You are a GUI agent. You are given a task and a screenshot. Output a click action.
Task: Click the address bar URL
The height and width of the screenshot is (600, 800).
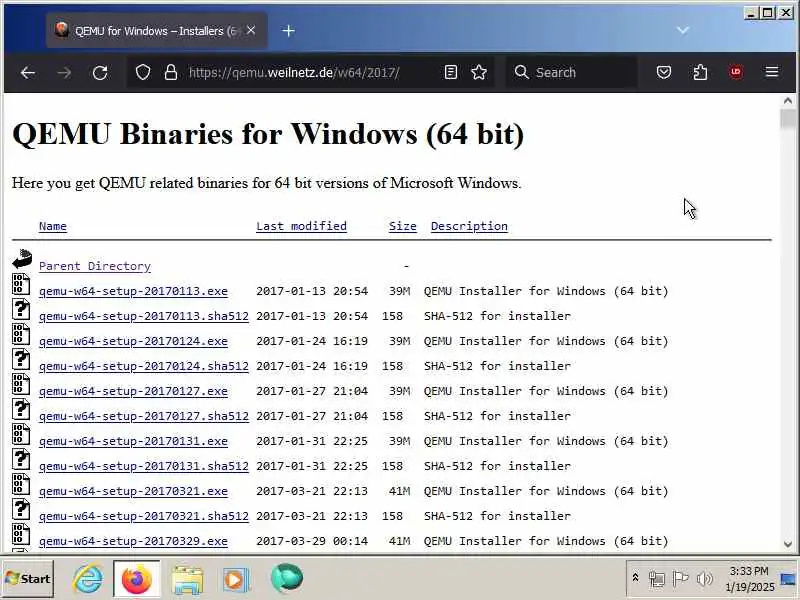(x=294, y=72)
